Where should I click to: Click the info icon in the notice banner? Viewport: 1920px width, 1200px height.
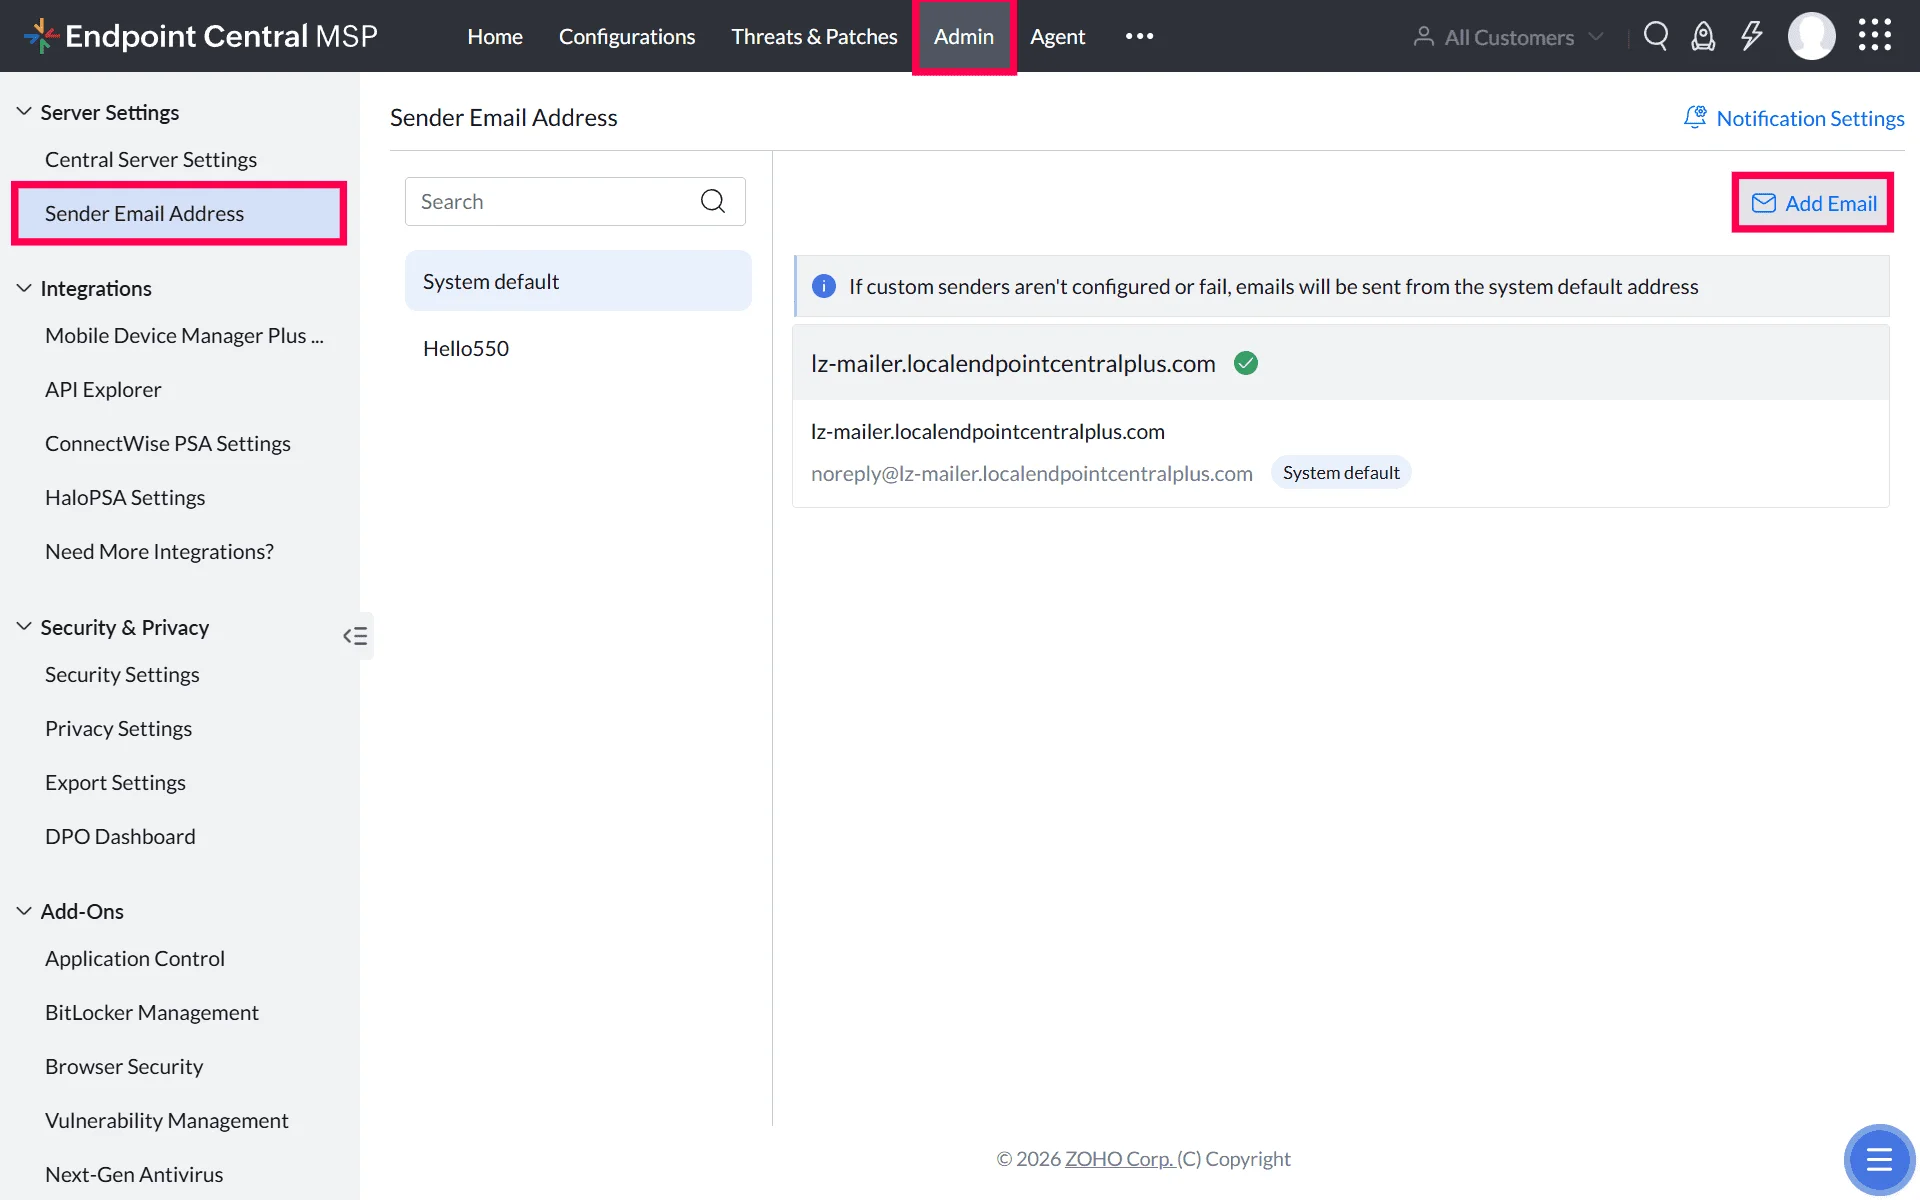tap(824, 286)
